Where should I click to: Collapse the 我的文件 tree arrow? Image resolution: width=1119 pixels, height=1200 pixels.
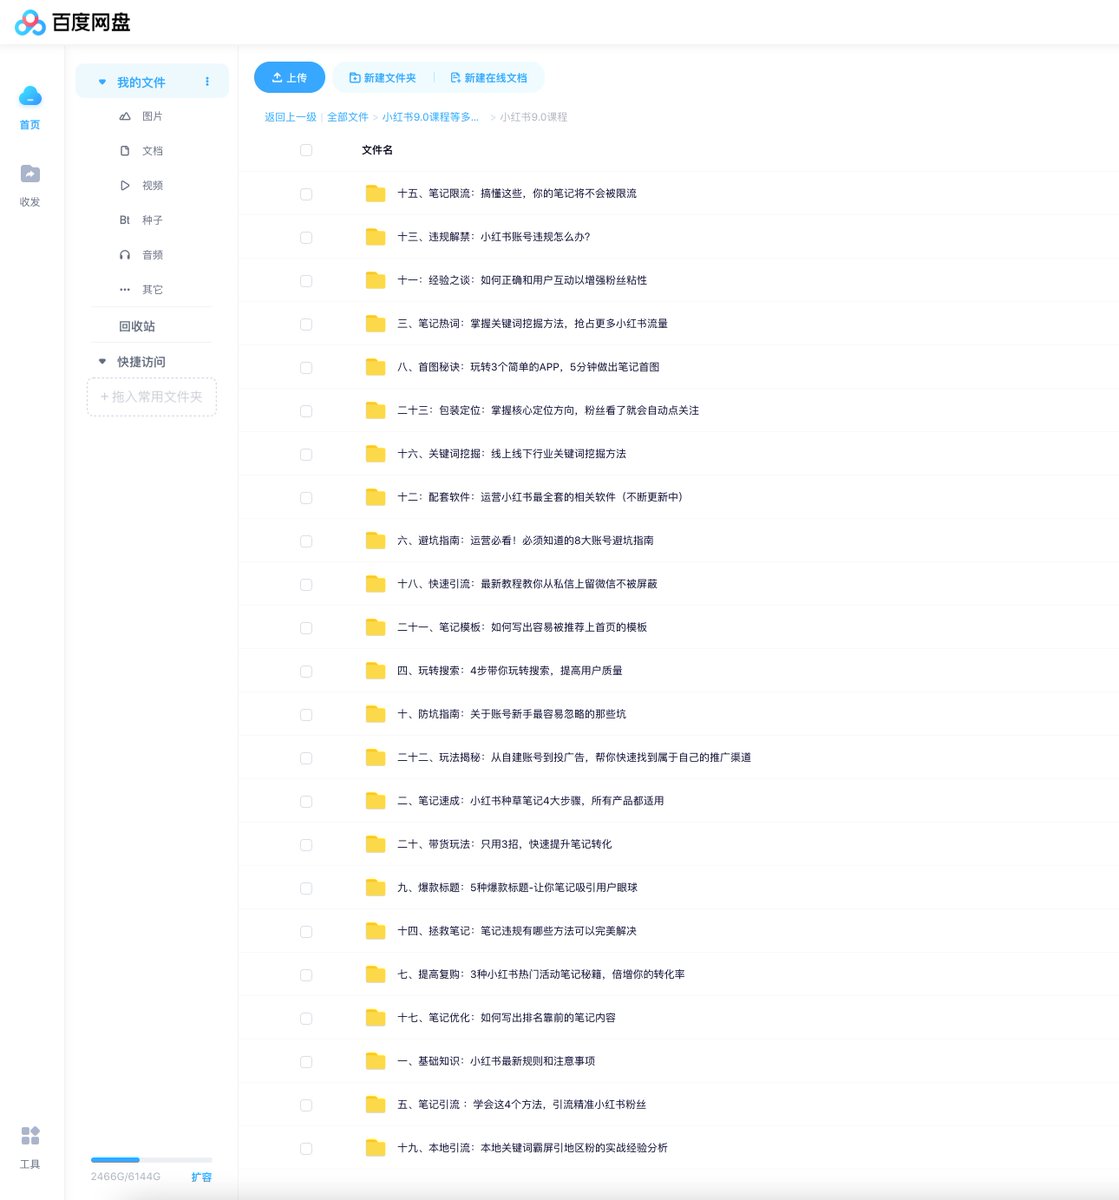(102, 82)
